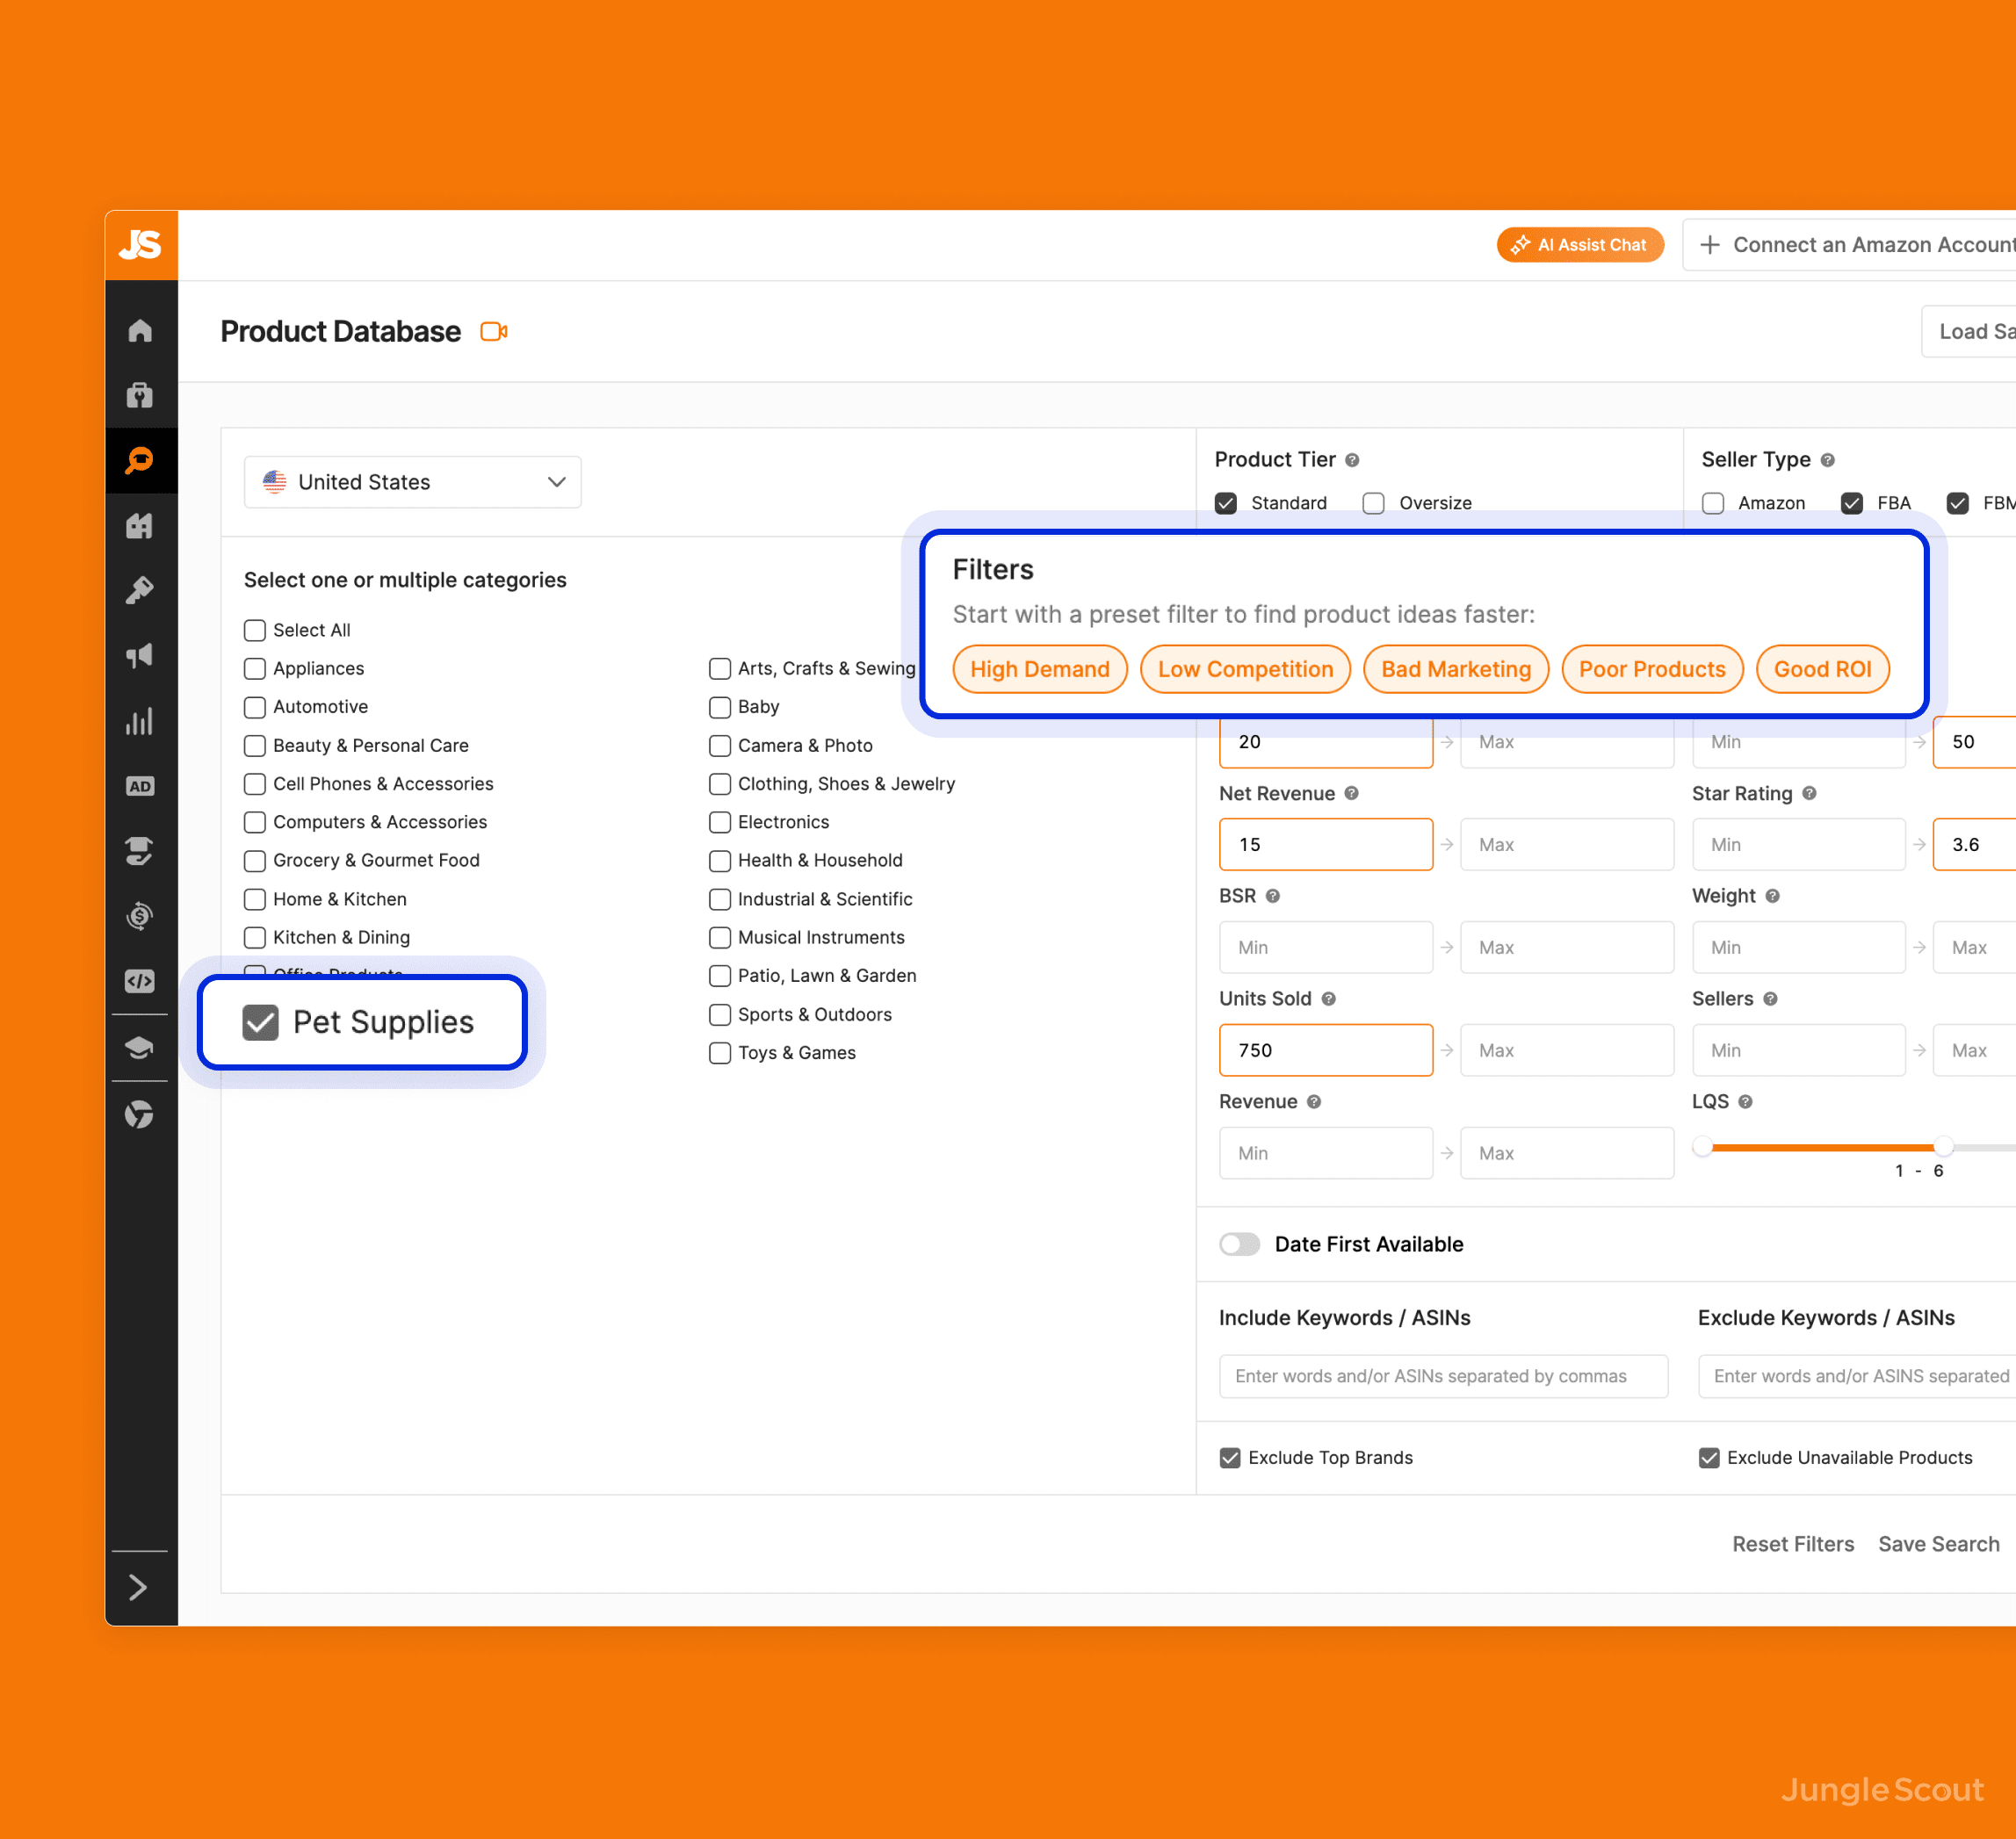
Task: Apply the Good ROI preset filter
Action: pyautogui.click(x=1822, y=669)
